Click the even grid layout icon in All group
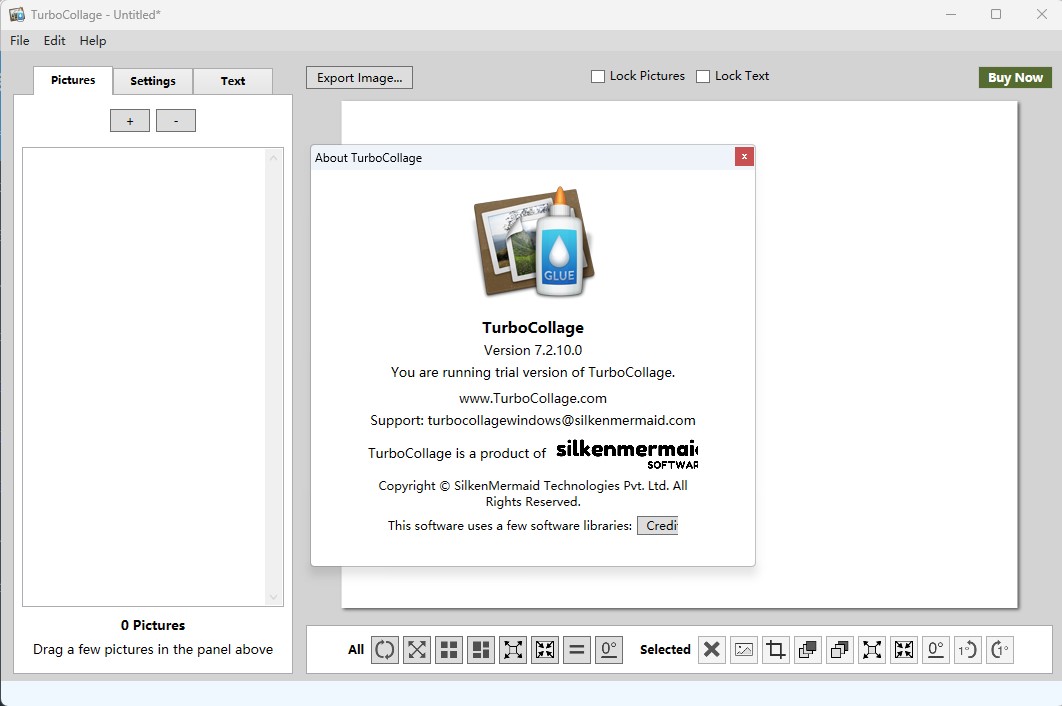The image size is (1062, 706). click(x=449, y=650)
